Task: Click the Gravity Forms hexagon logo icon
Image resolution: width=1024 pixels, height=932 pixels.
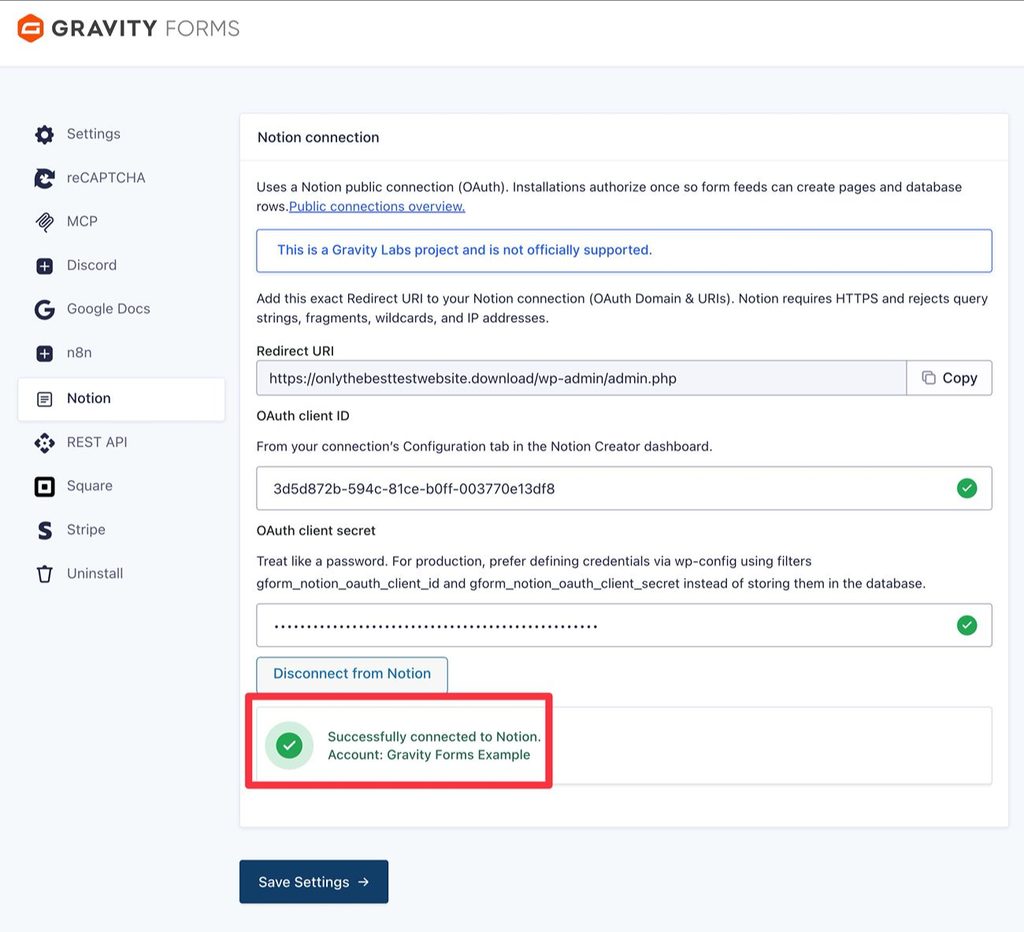Action: pyautogui.click(x=30, y=28)
